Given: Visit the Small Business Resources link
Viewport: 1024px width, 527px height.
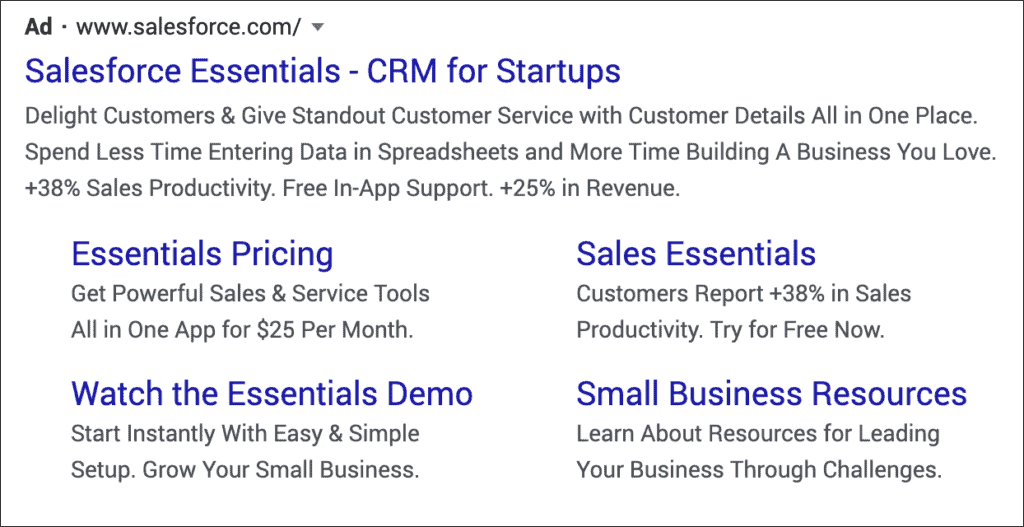Looking at the screenshot, I should pos(771,393).
